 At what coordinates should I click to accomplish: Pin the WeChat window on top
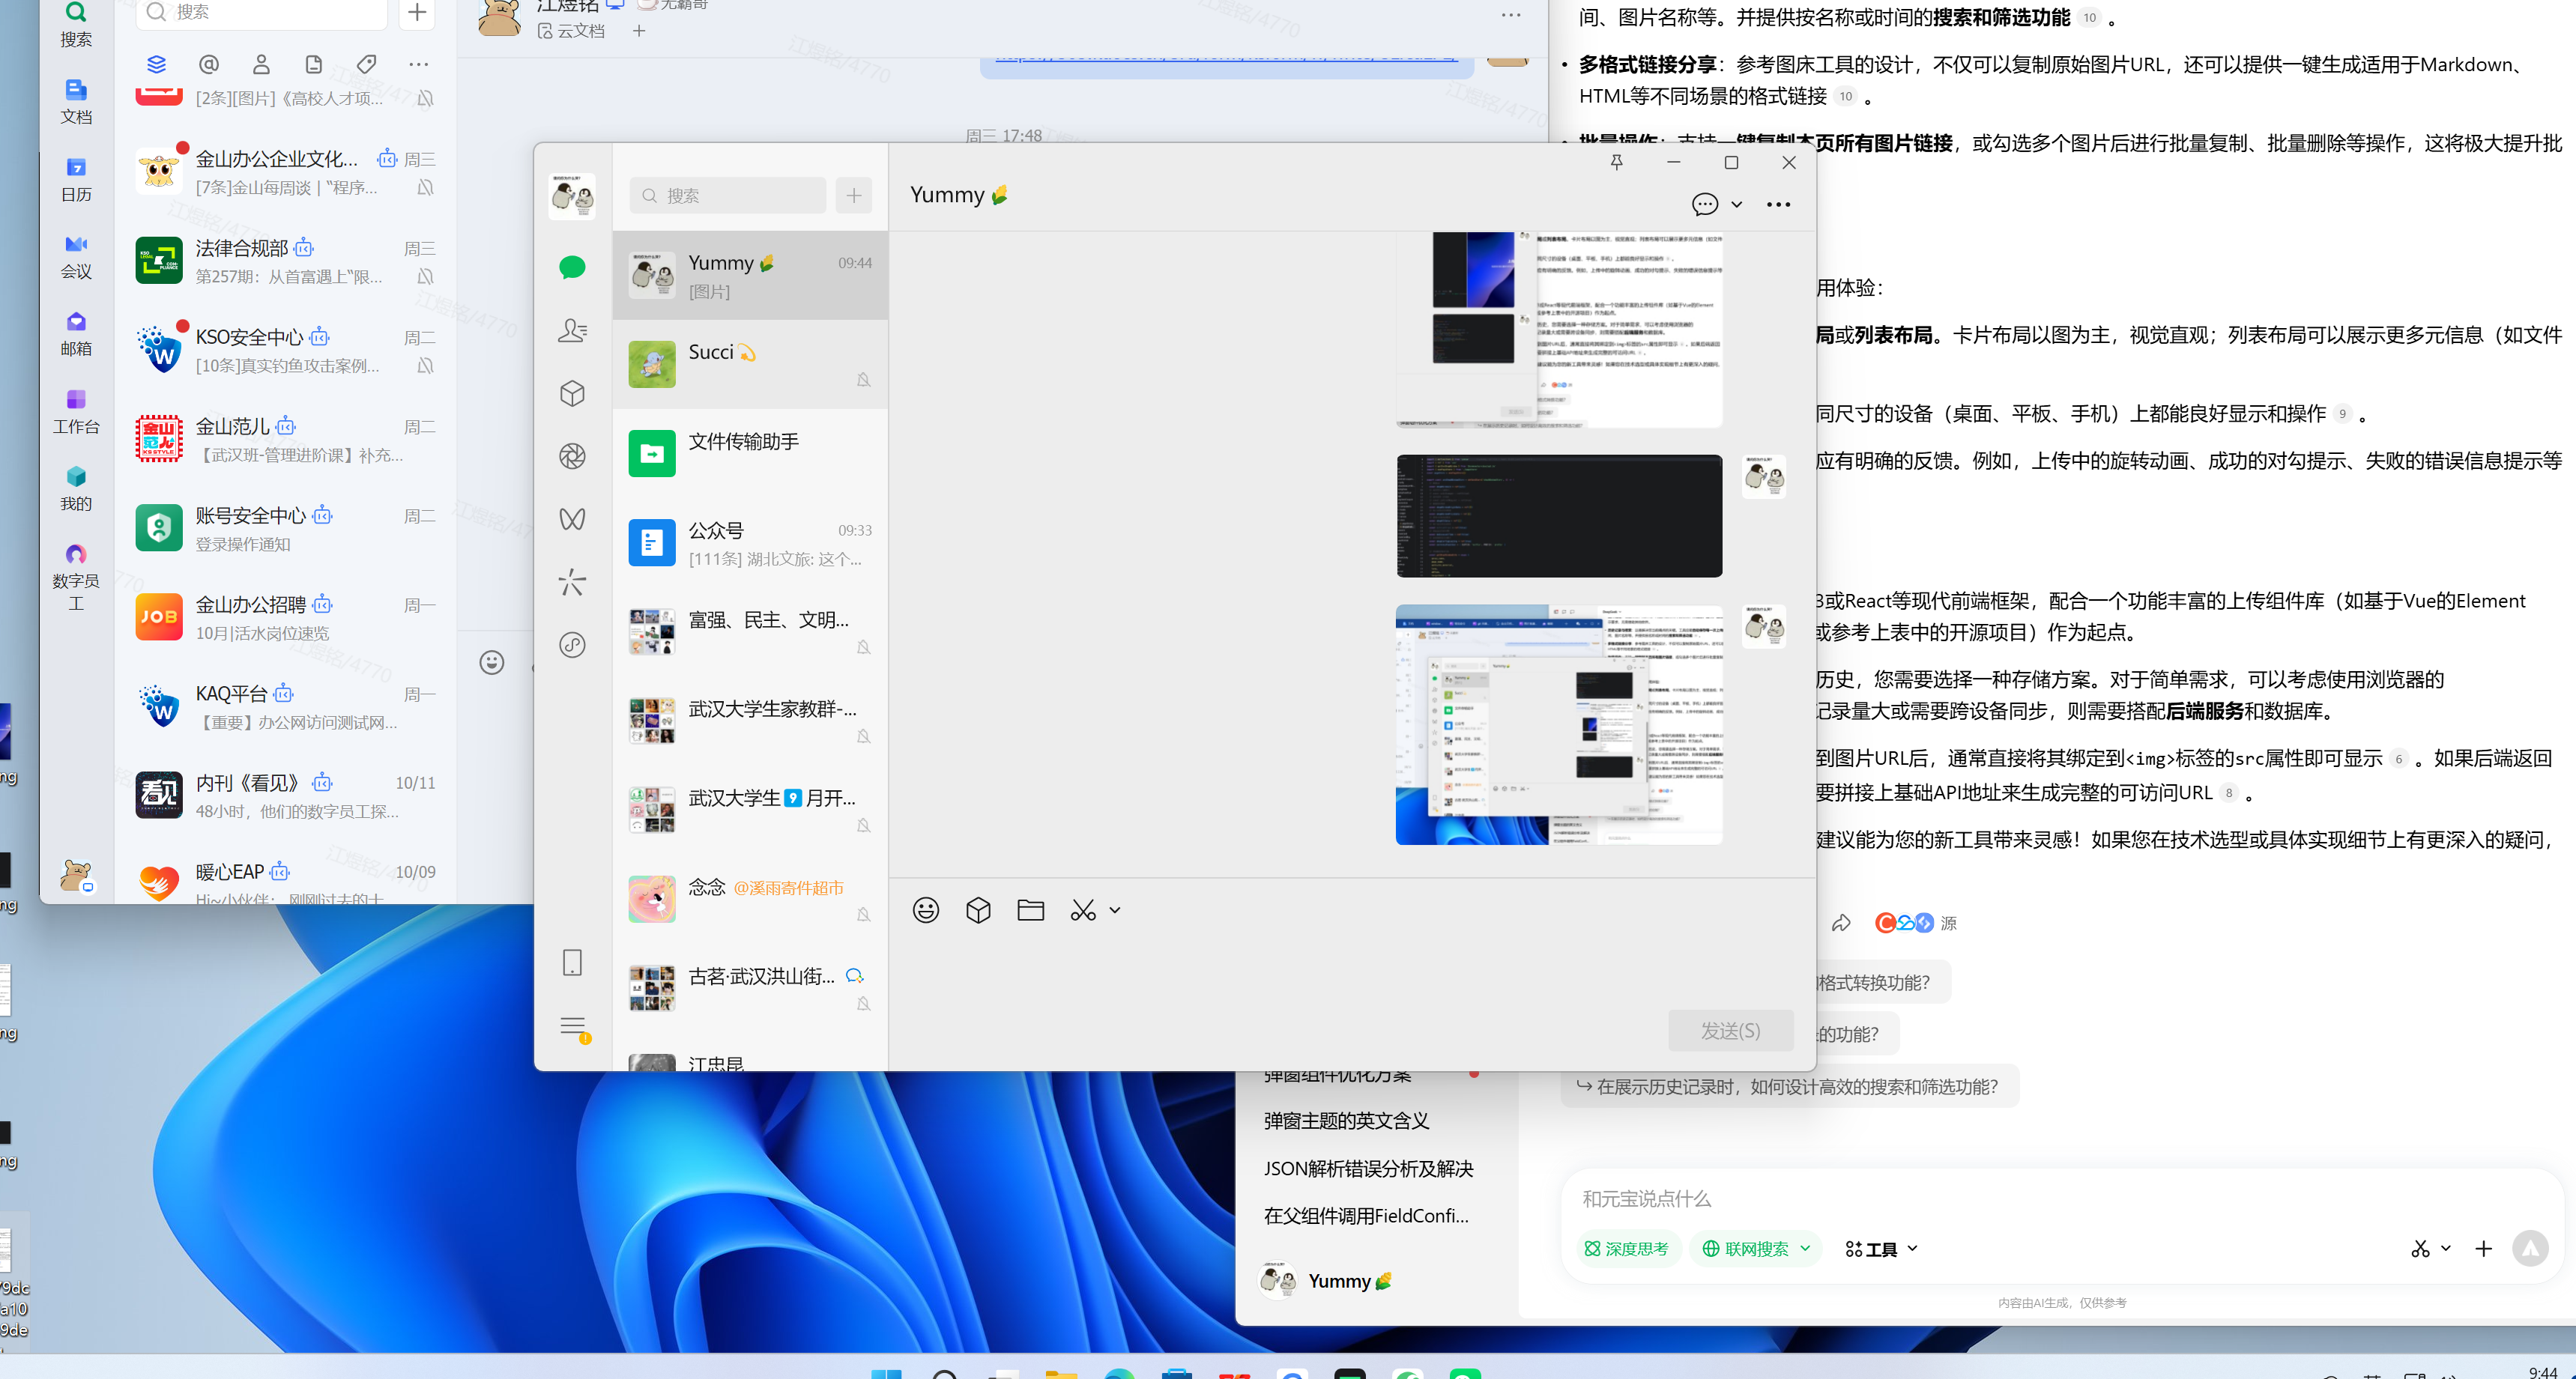pyautogui.click(x=1616, y=162)
